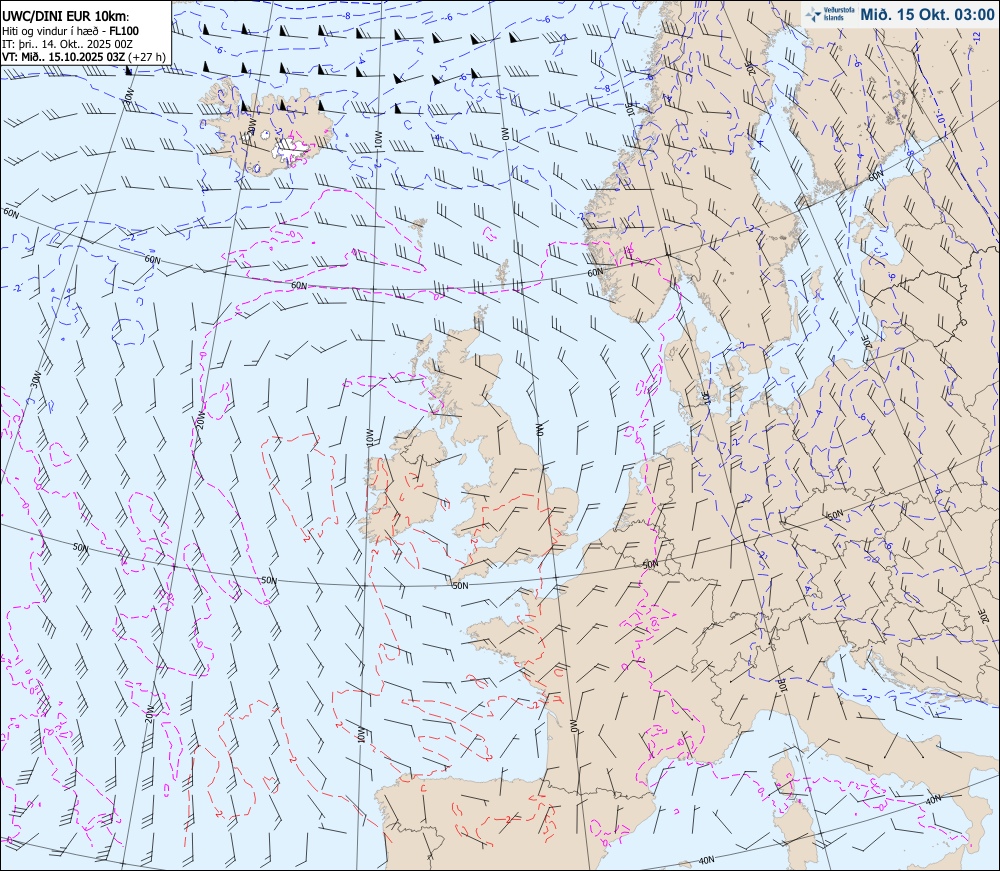Click the 20W label over Iceland

[252, 126]
